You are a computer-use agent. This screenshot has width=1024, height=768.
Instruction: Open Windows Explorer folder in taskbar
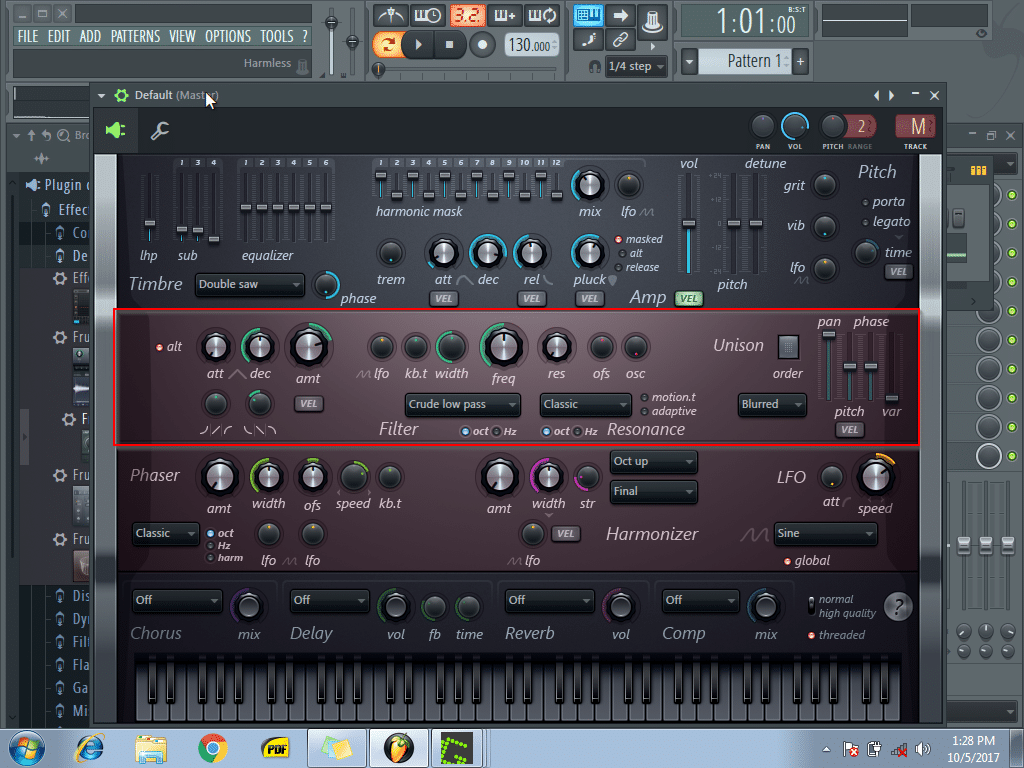click(x=151, y=748)
